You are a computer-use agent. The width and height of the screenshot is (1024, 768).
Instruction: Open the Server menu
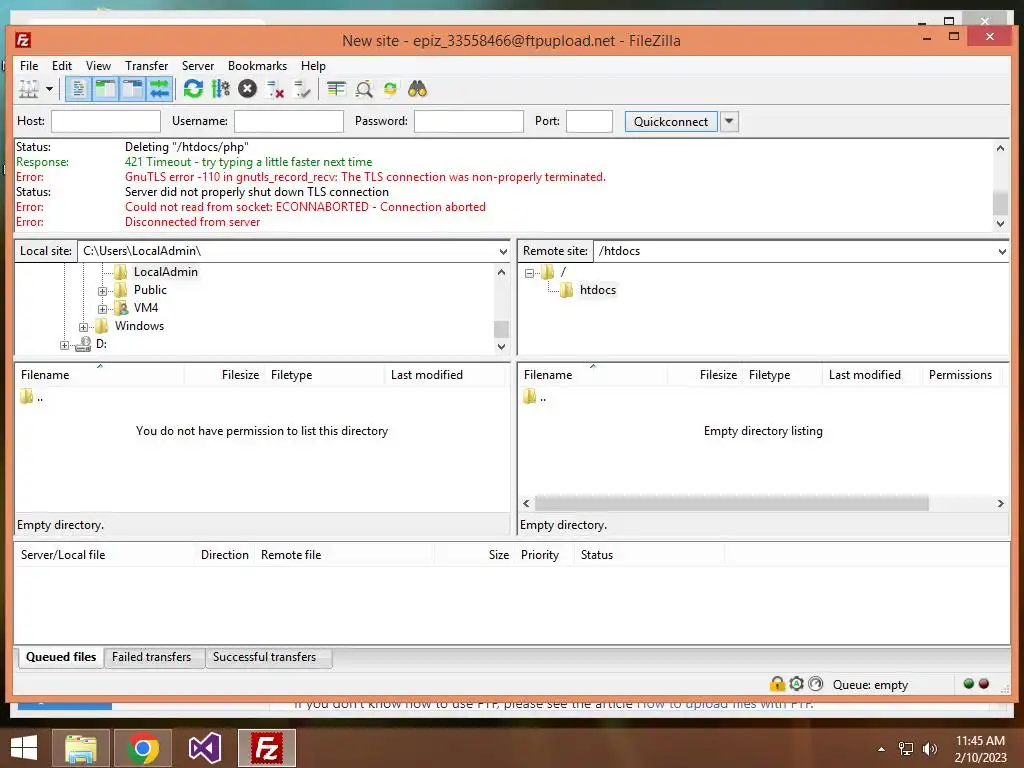[x=198, y=65]
